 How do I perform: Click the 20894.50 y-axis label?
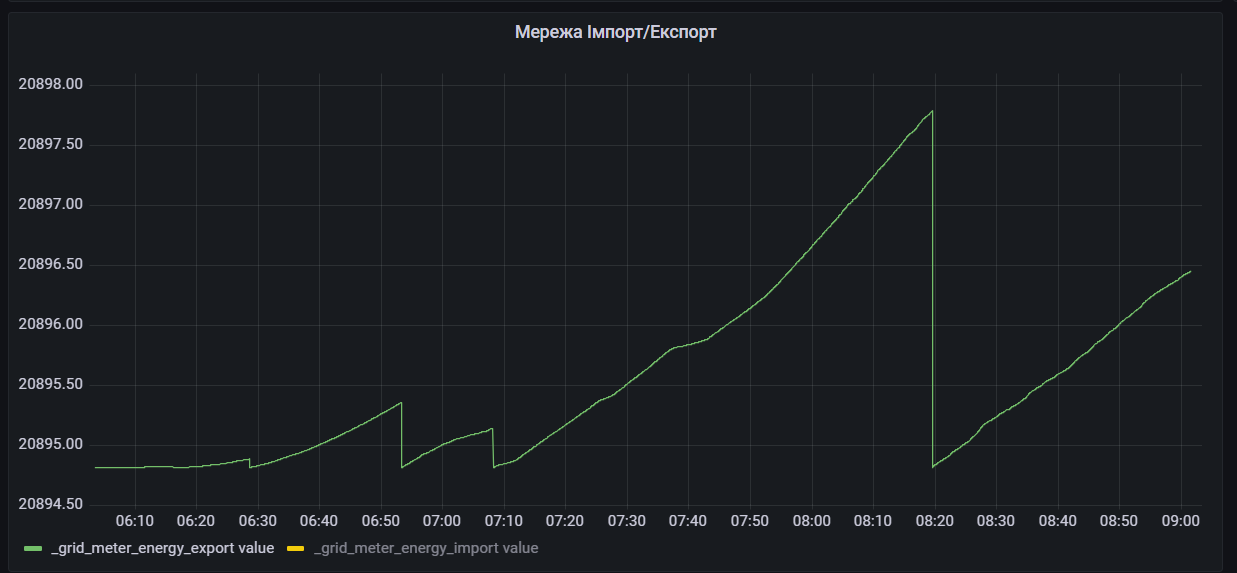point(50,504)
